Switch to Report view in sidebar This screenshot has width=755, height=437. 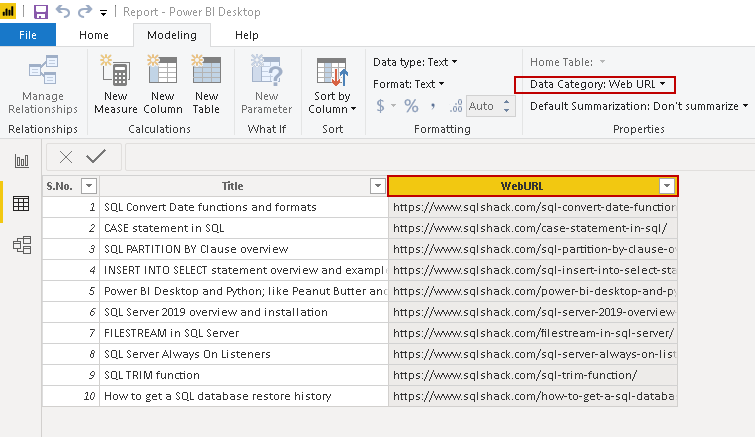tap(21, 161)
